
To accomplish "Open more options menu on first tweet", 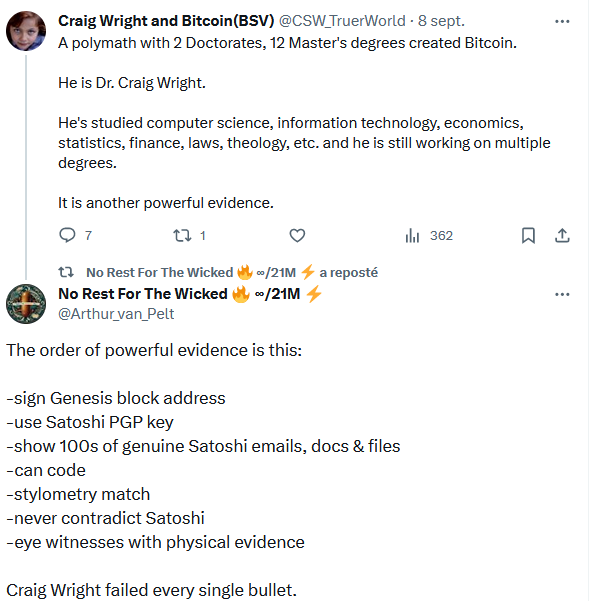I will point(562,20).
